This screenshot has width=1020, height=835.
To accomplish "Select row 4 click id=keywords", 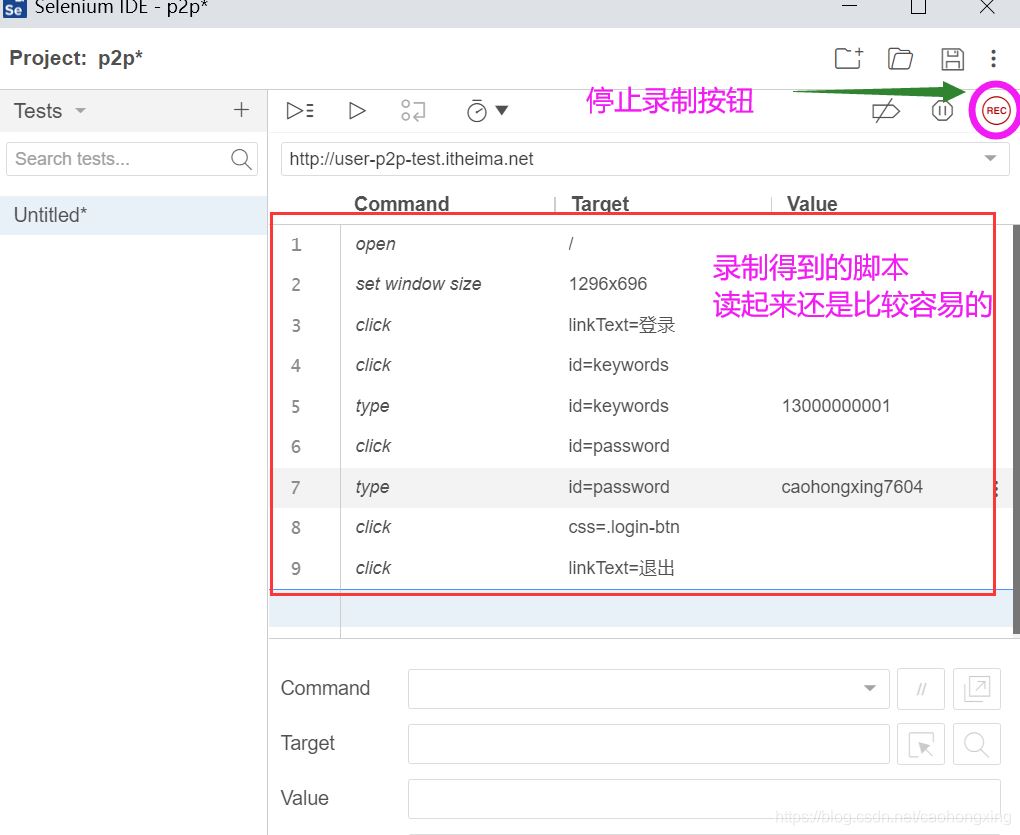I will [x=641, y=365].
